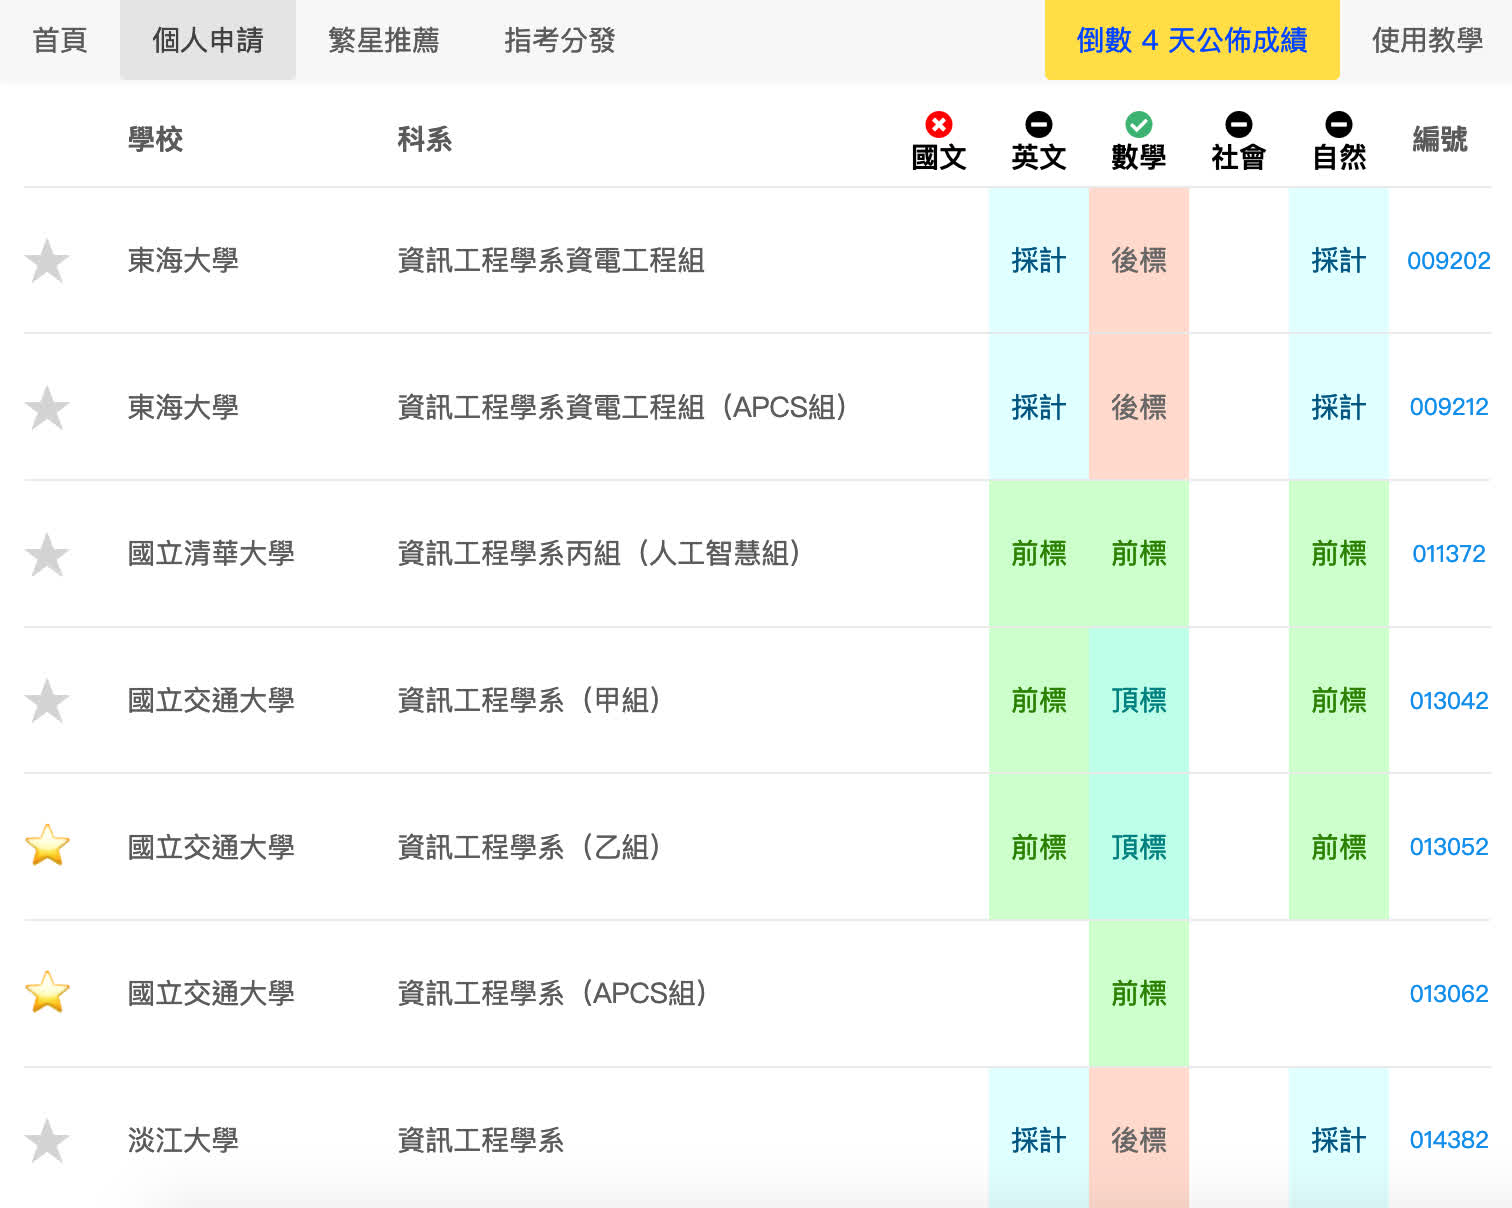Viewport: 1512px width, 1208px height.
Task: Click 資訊工程學系（乙組）text
Action: tap(528, 847)
